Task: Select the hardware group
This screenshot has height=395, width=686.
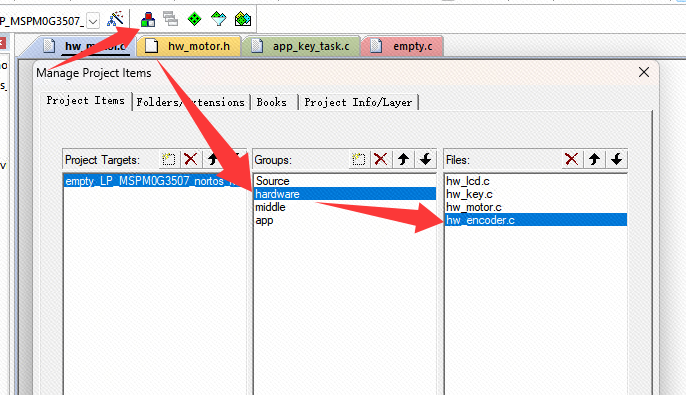Action: pyautogui.click(x=345, y=194)
